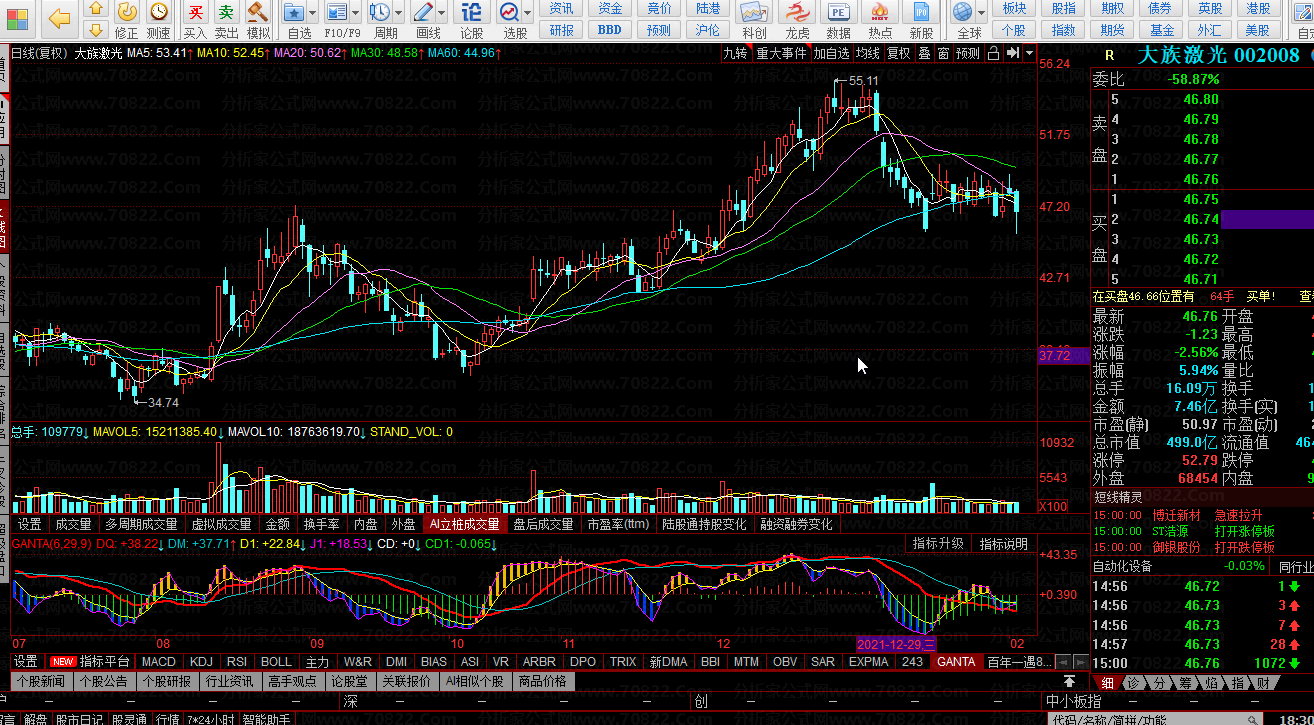
Task: Switch to the 筹 chip distribution tab
Action: 1185,682
